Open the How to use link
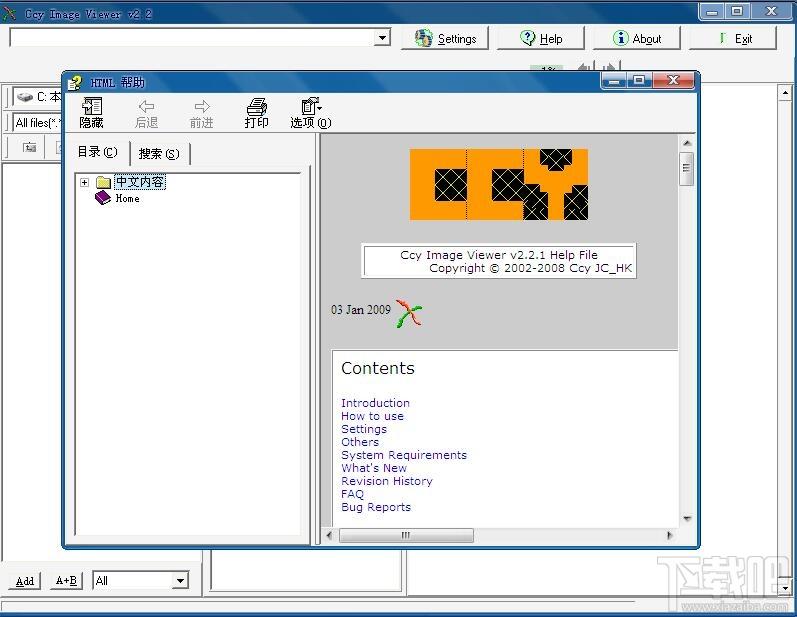The height and width of the screenshot is (617, 797). coord(372,416)
